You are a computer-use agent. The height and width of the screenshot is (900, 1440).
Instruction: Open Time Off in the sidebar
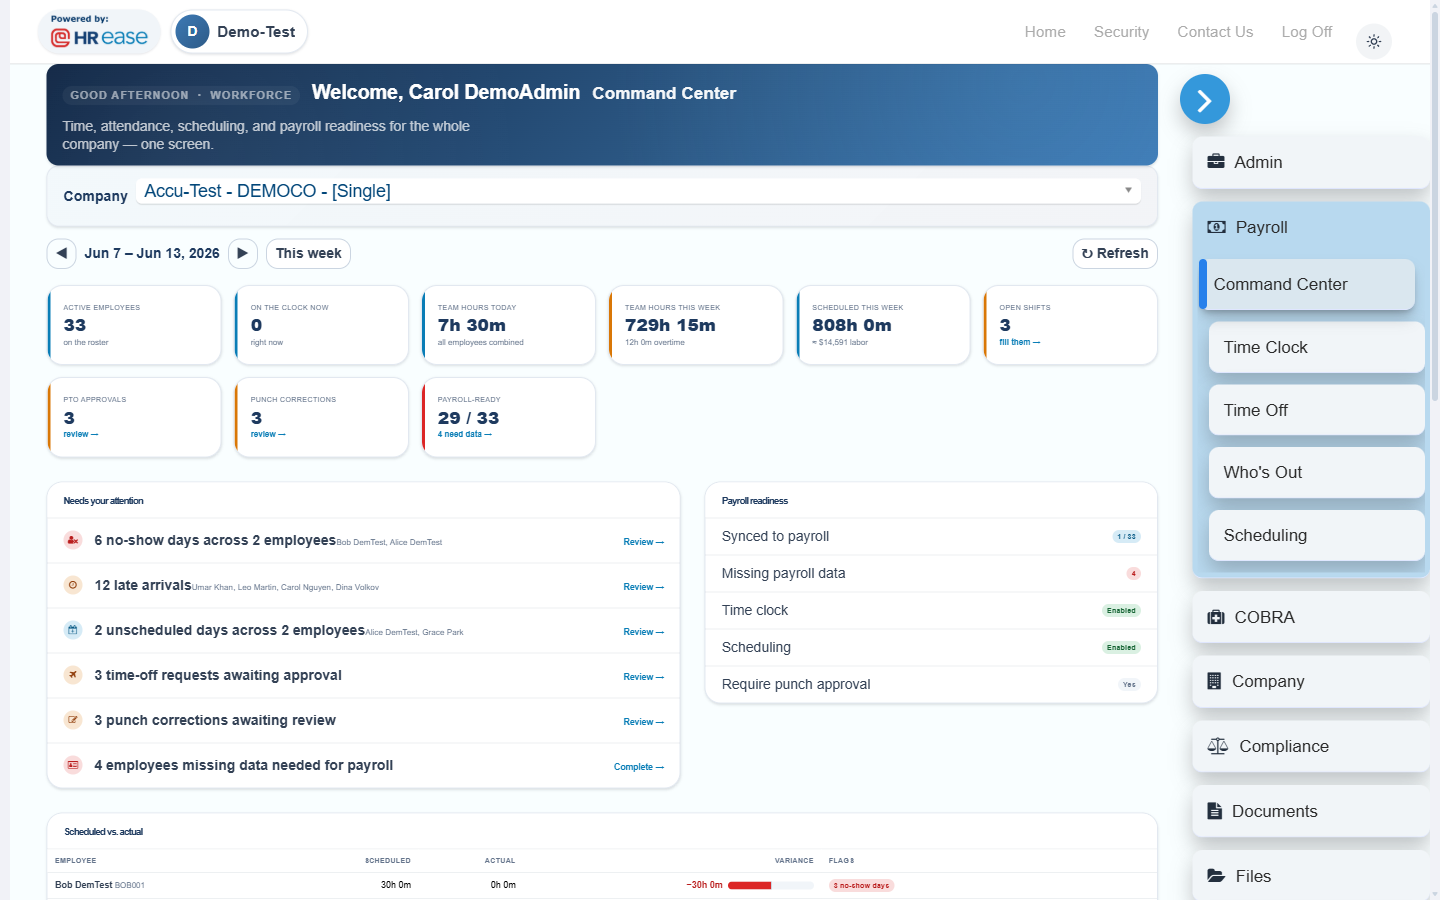point(1316,410)
